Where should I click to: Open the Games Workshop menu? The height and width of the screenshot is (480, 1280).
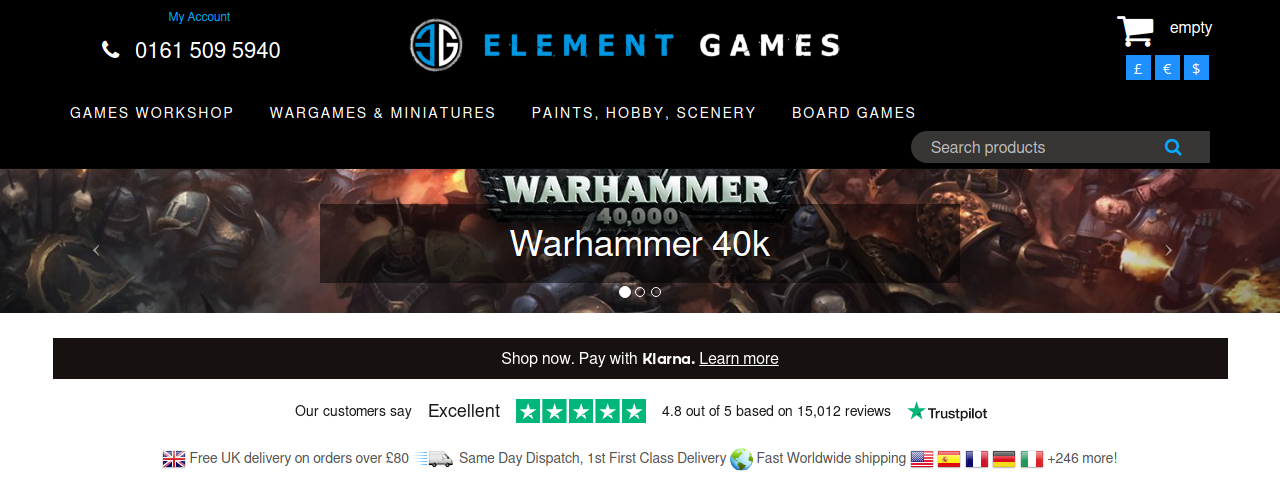(152, 113)
